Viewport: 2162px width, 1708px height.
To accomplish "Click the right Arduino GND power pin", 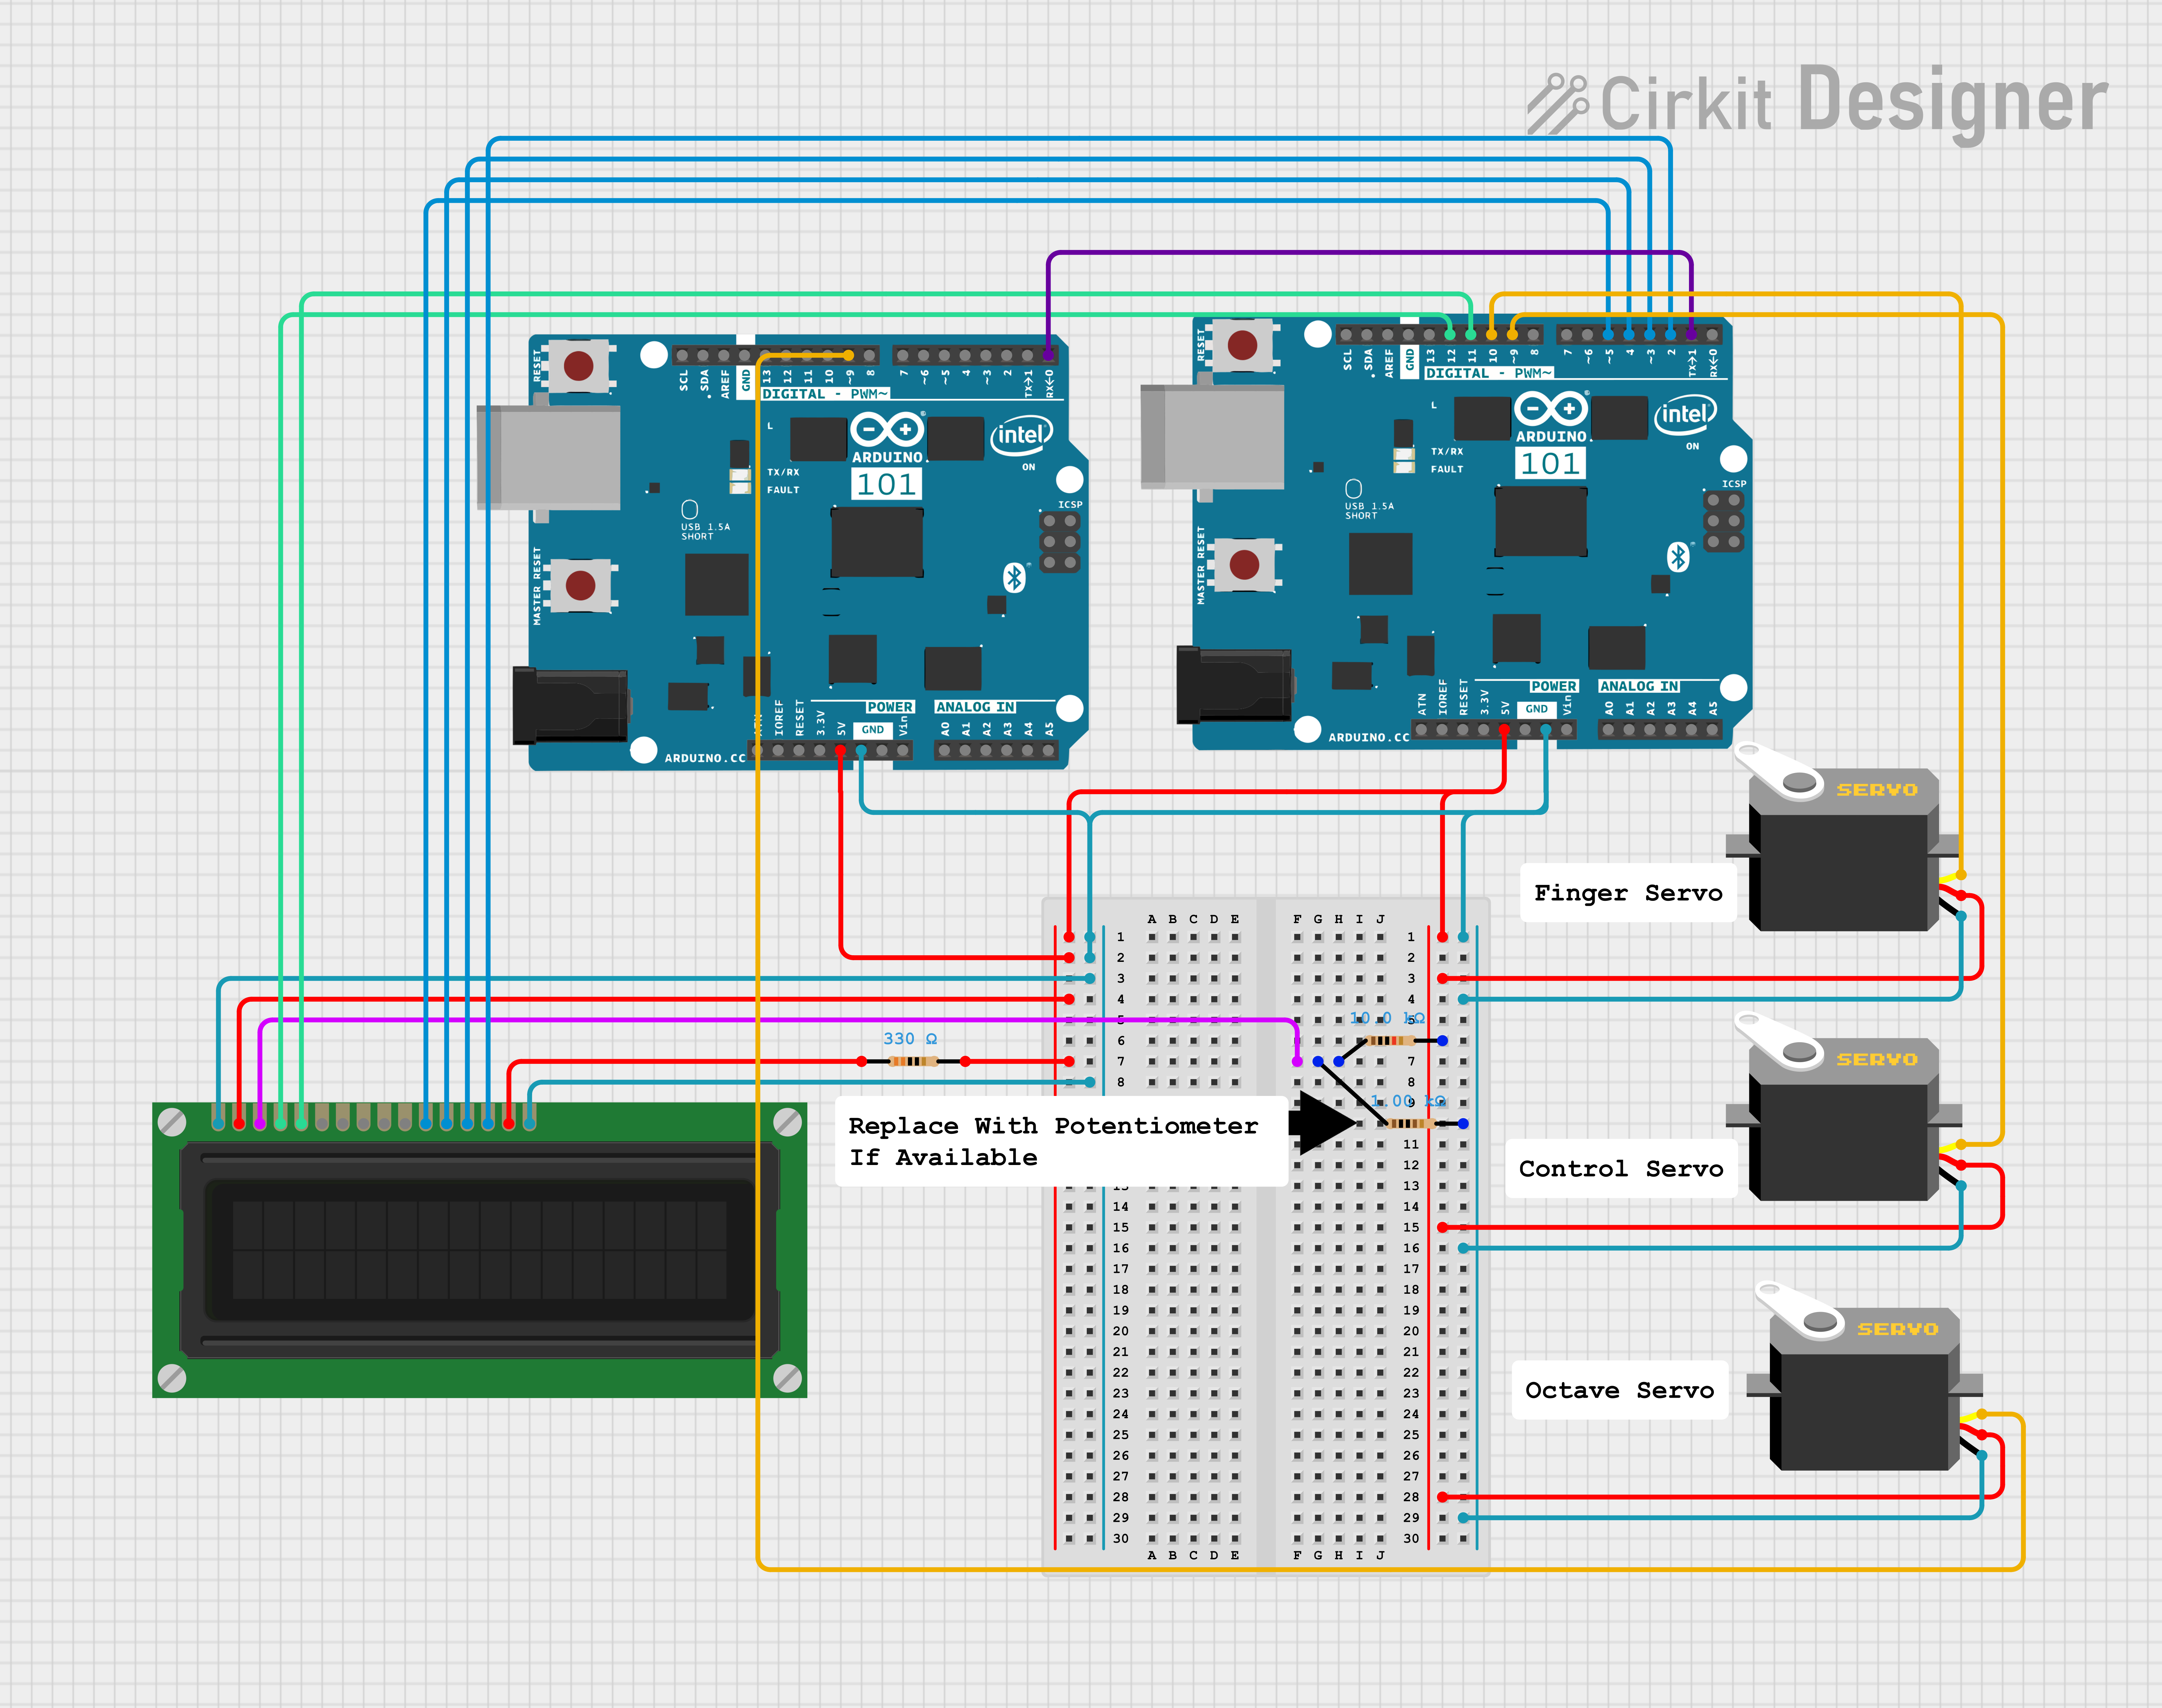I will click(x=1546, y=730).
